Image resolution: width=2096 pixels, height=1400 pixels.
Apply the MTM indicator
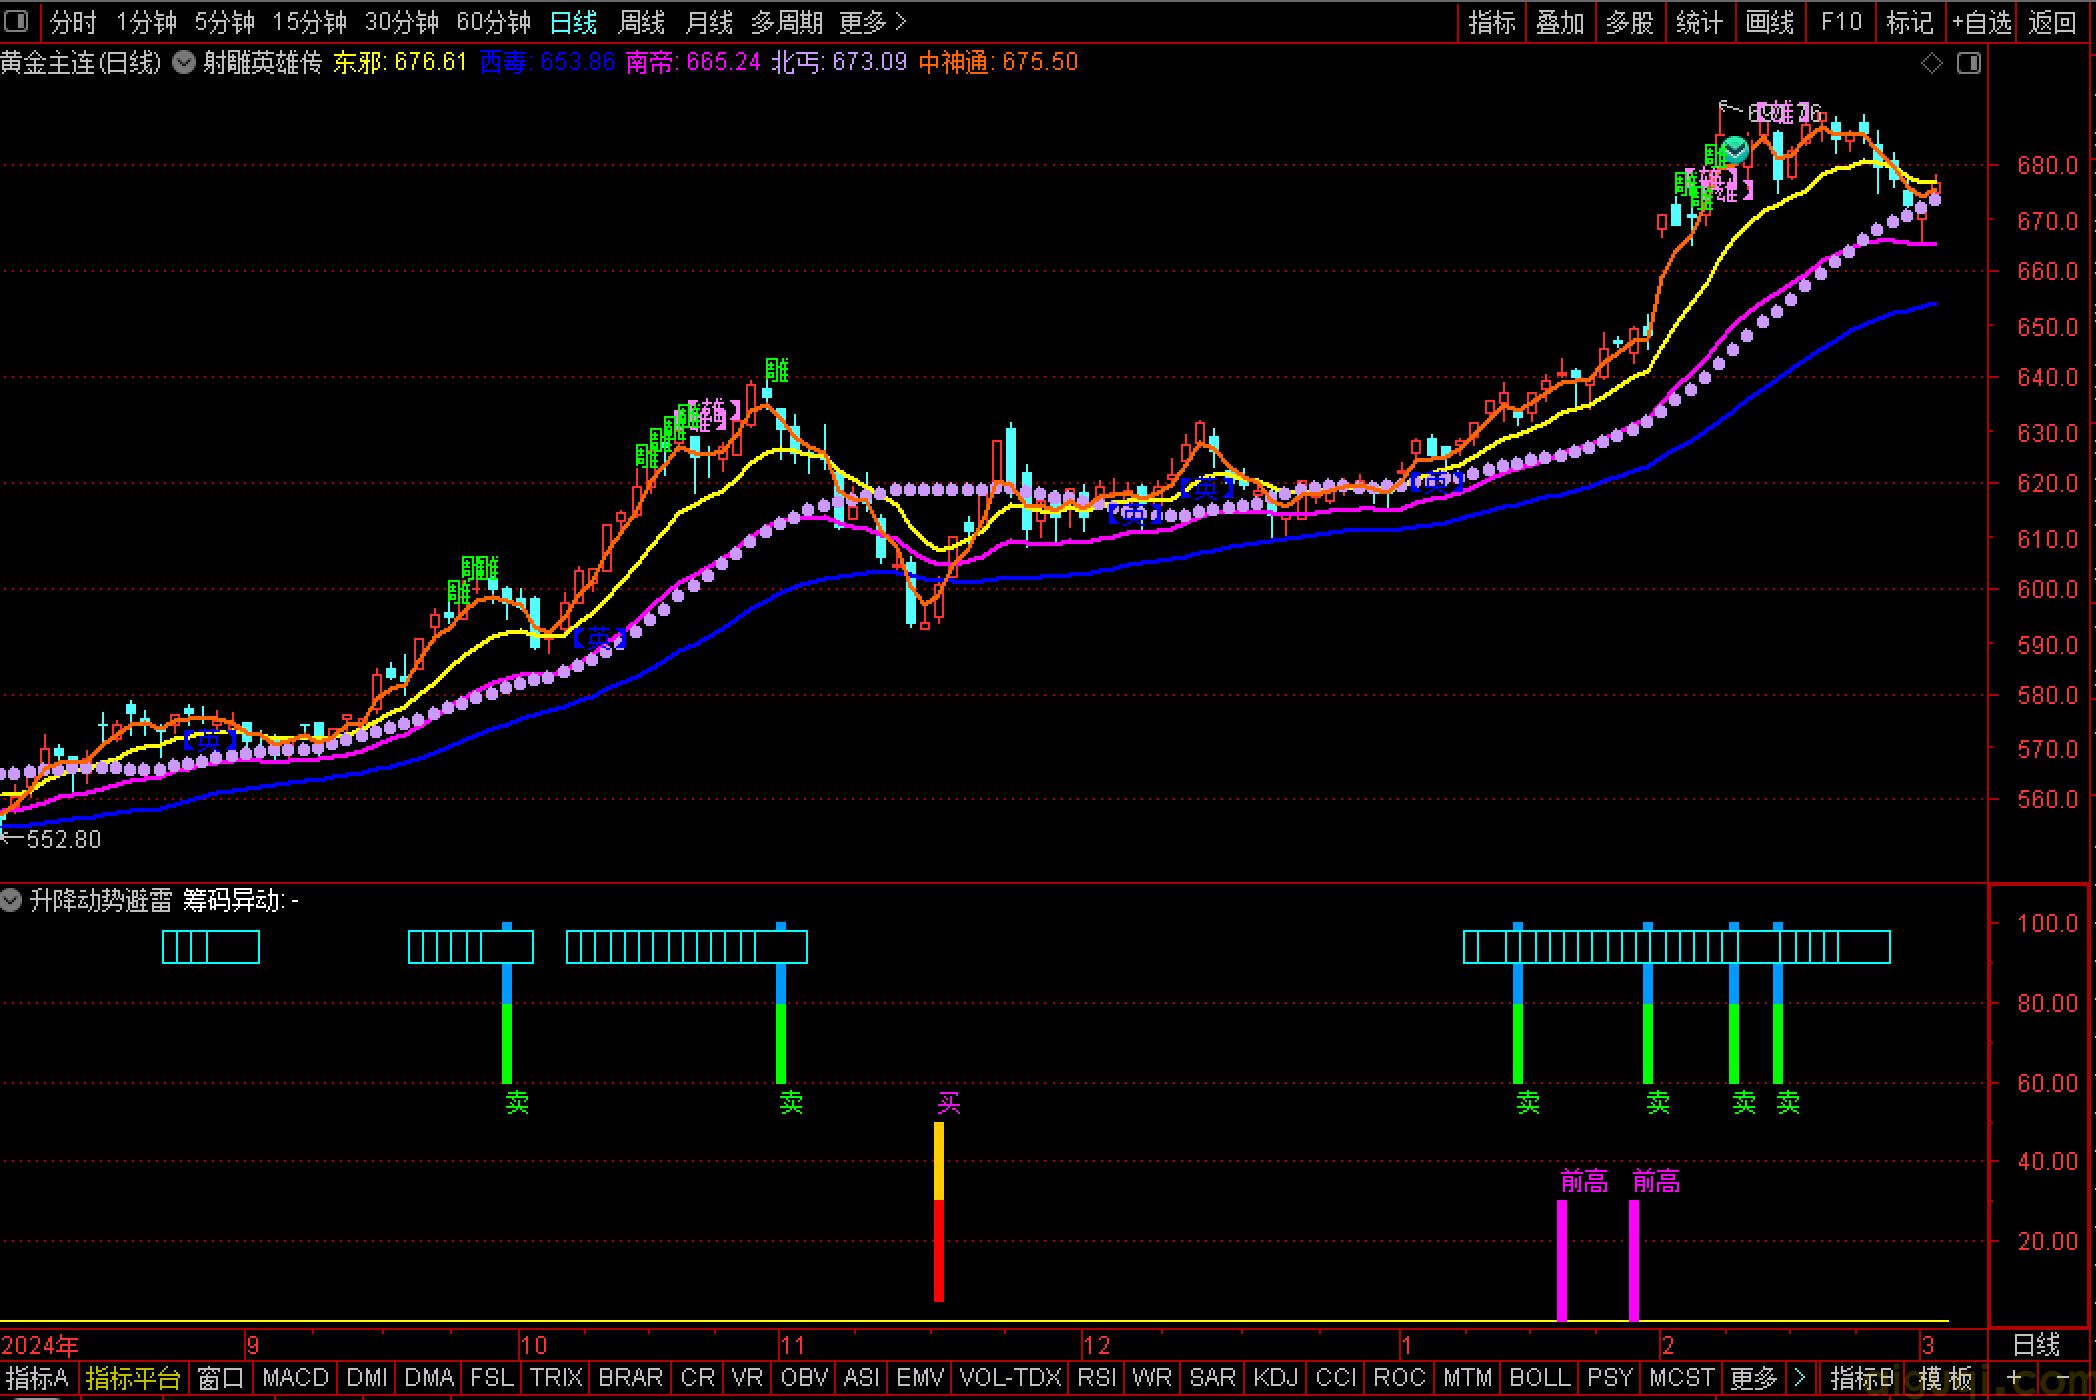pyautogui.click(x=1467, y=1378)
